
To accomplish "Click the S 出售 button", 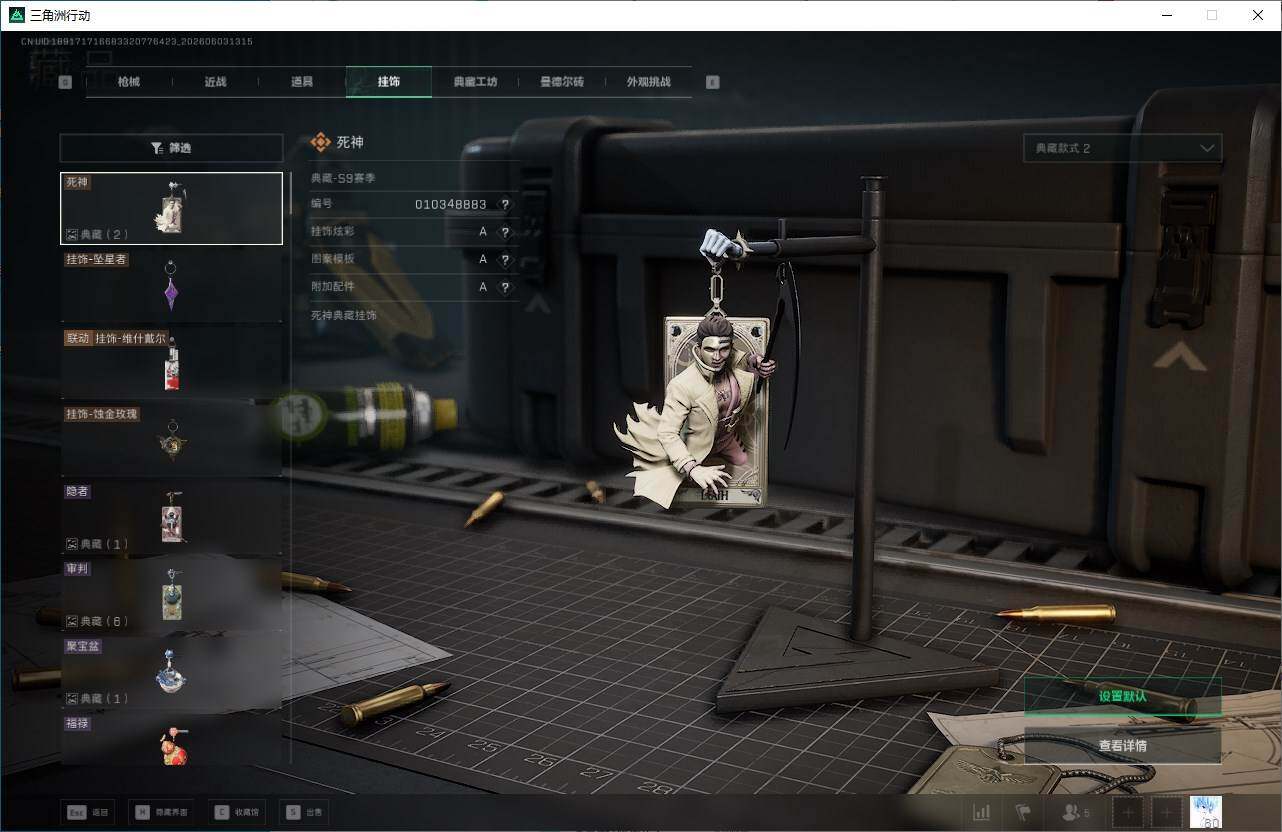I will coord(304,812).
